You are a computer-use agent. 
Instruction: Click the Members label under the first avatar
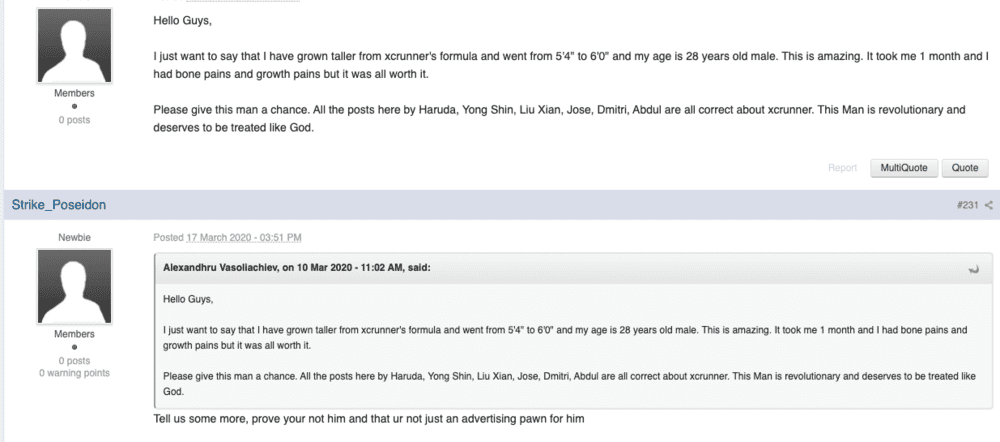pos(75,93)
